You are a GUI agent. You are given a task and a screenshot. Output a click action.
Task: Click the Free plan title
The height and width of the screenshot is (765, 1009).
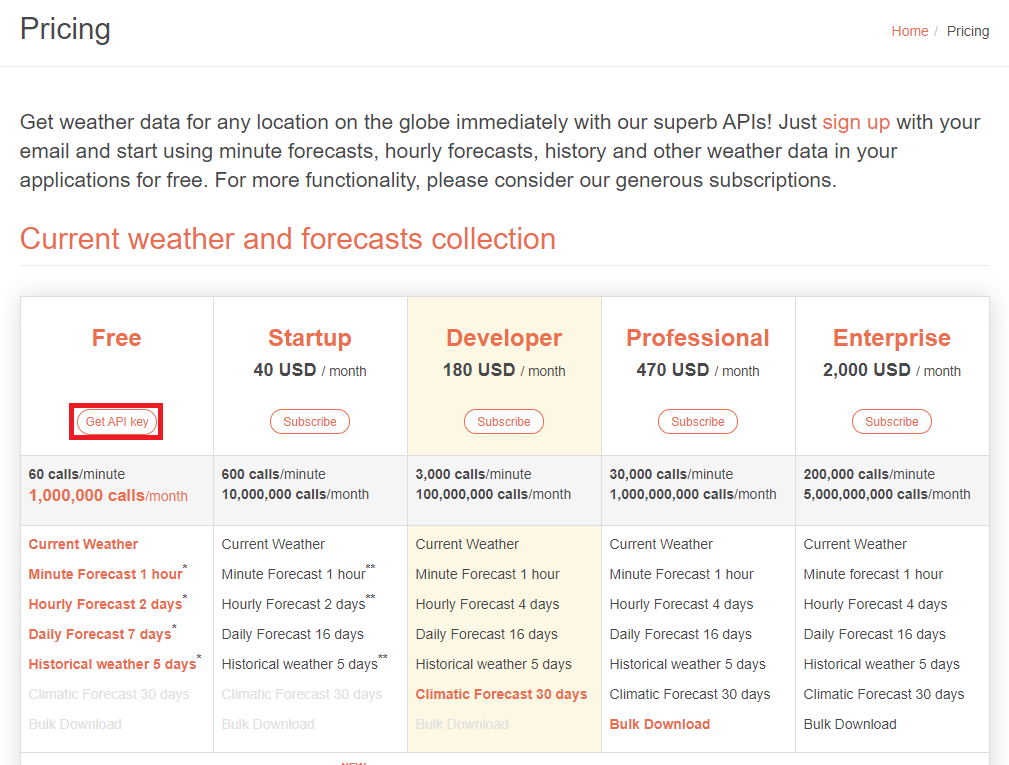115,338
